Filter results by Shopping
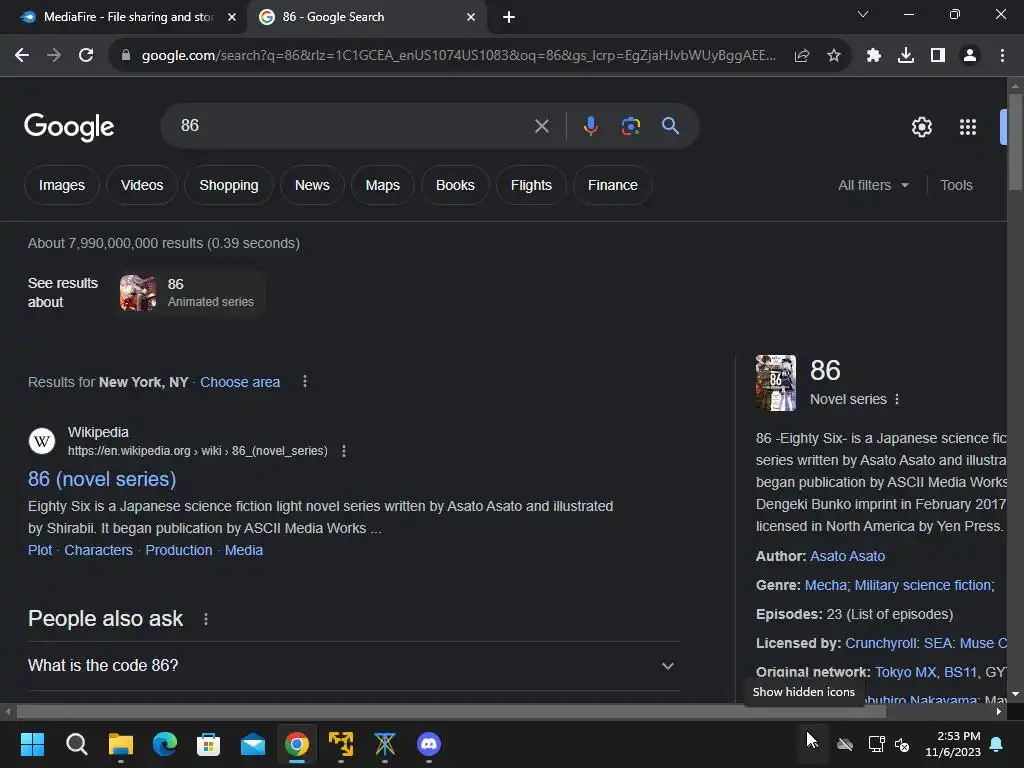This screenshot has width=1024, height=768. [x=229, y=185]
